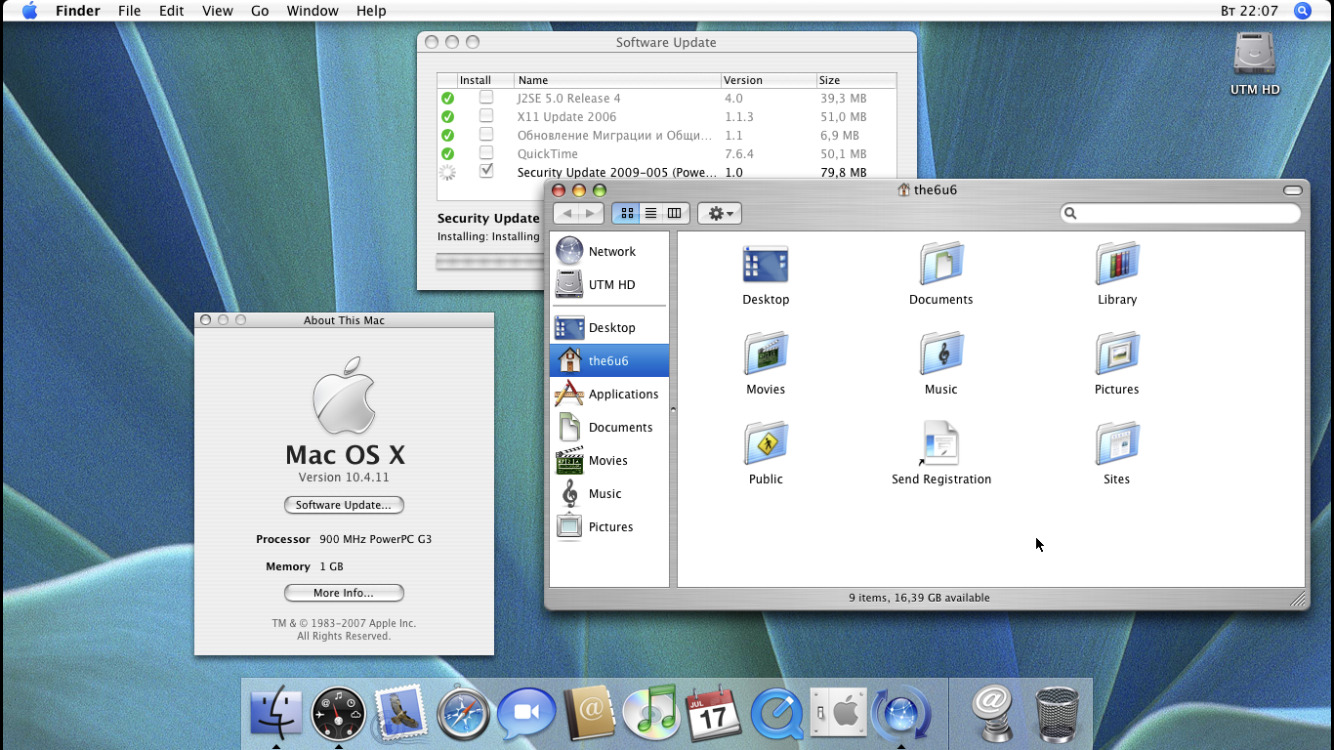This screenshot has width=1334, height=750.
Task: Uncheck Security Update 2009-005 install checkbox
Action: pos(486,171)
